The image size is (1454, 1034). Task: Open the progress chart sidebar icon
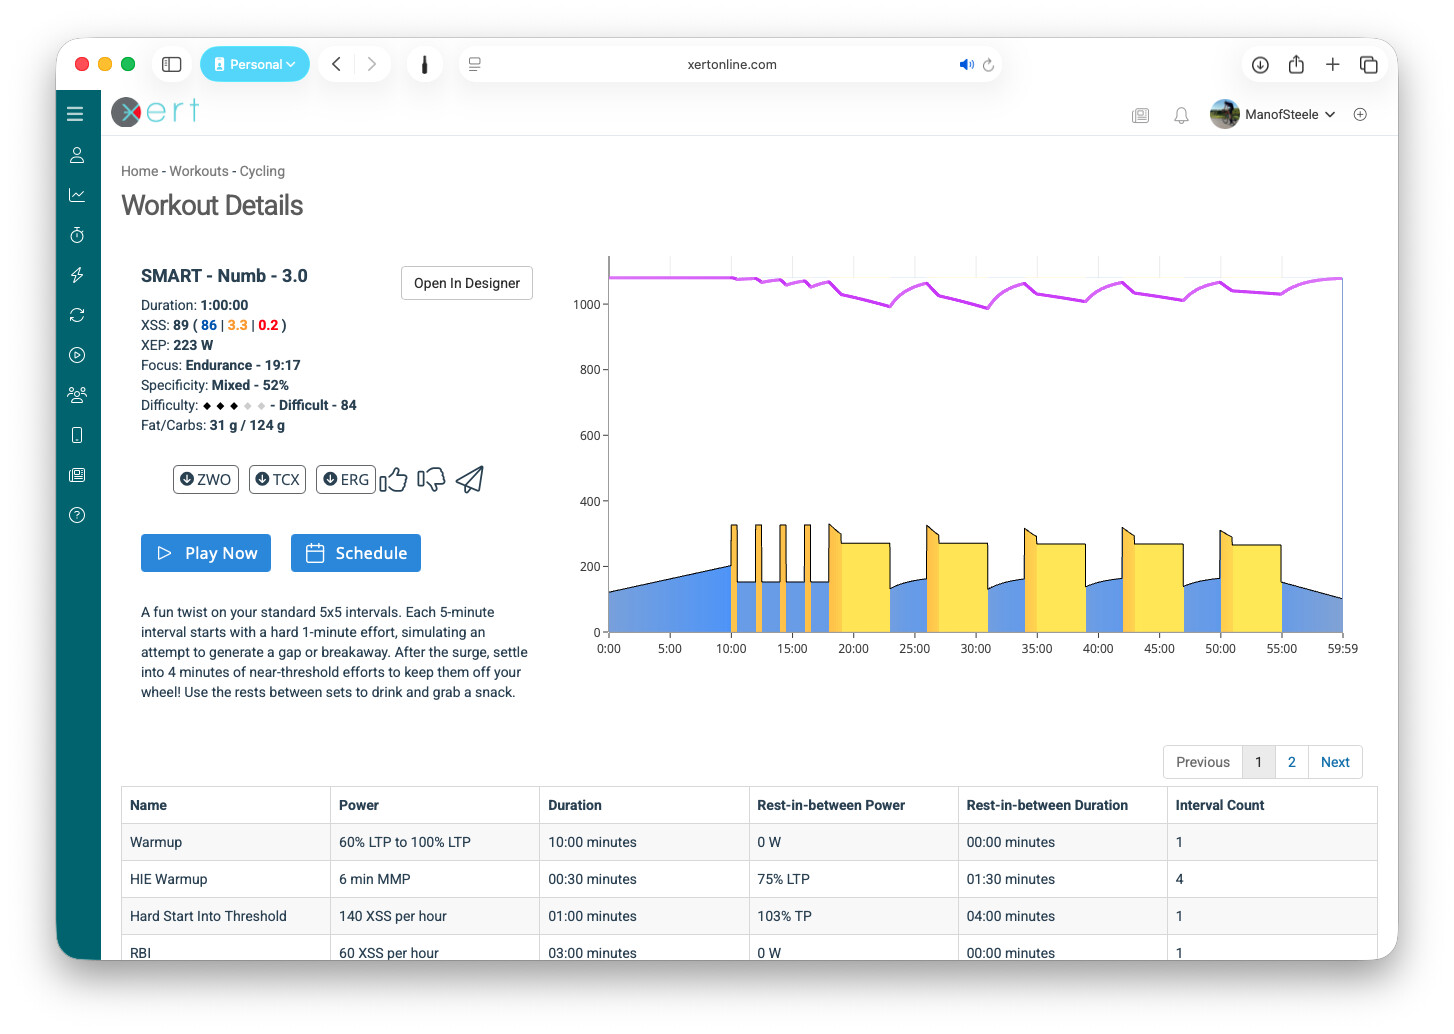click(x=77, y=195)
